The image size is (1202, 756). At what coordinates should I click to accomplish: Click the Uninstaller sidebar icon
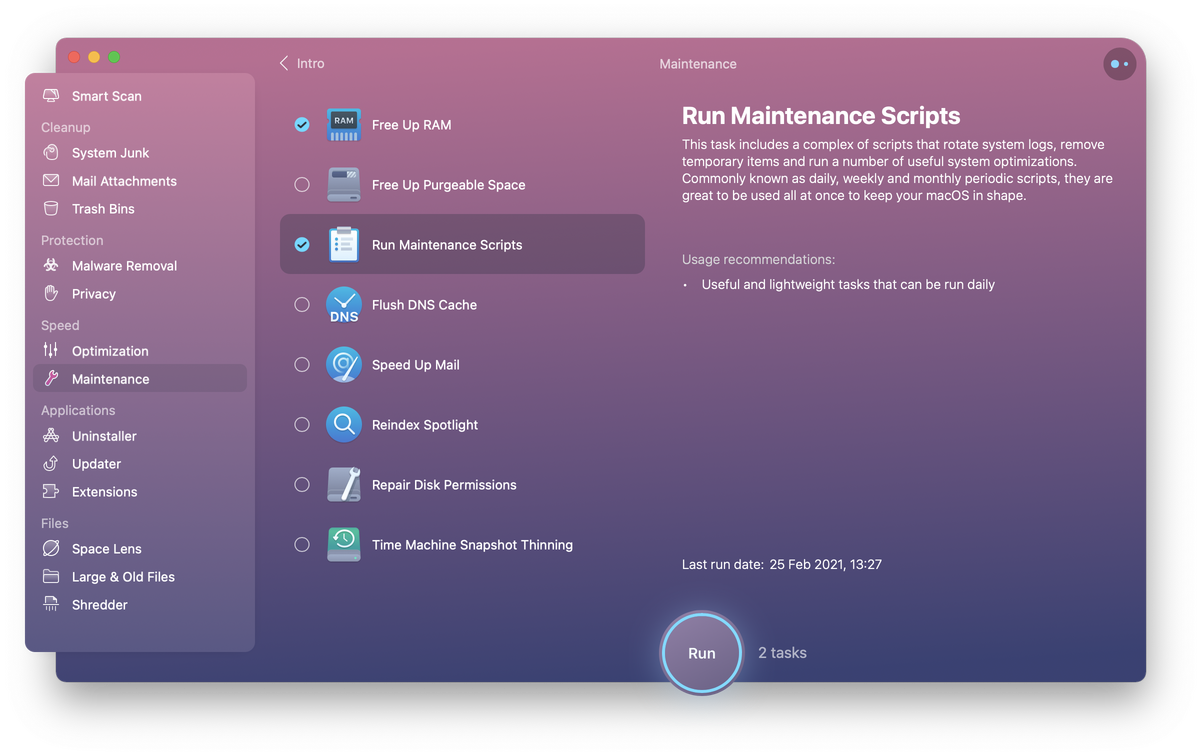point(51,436)
